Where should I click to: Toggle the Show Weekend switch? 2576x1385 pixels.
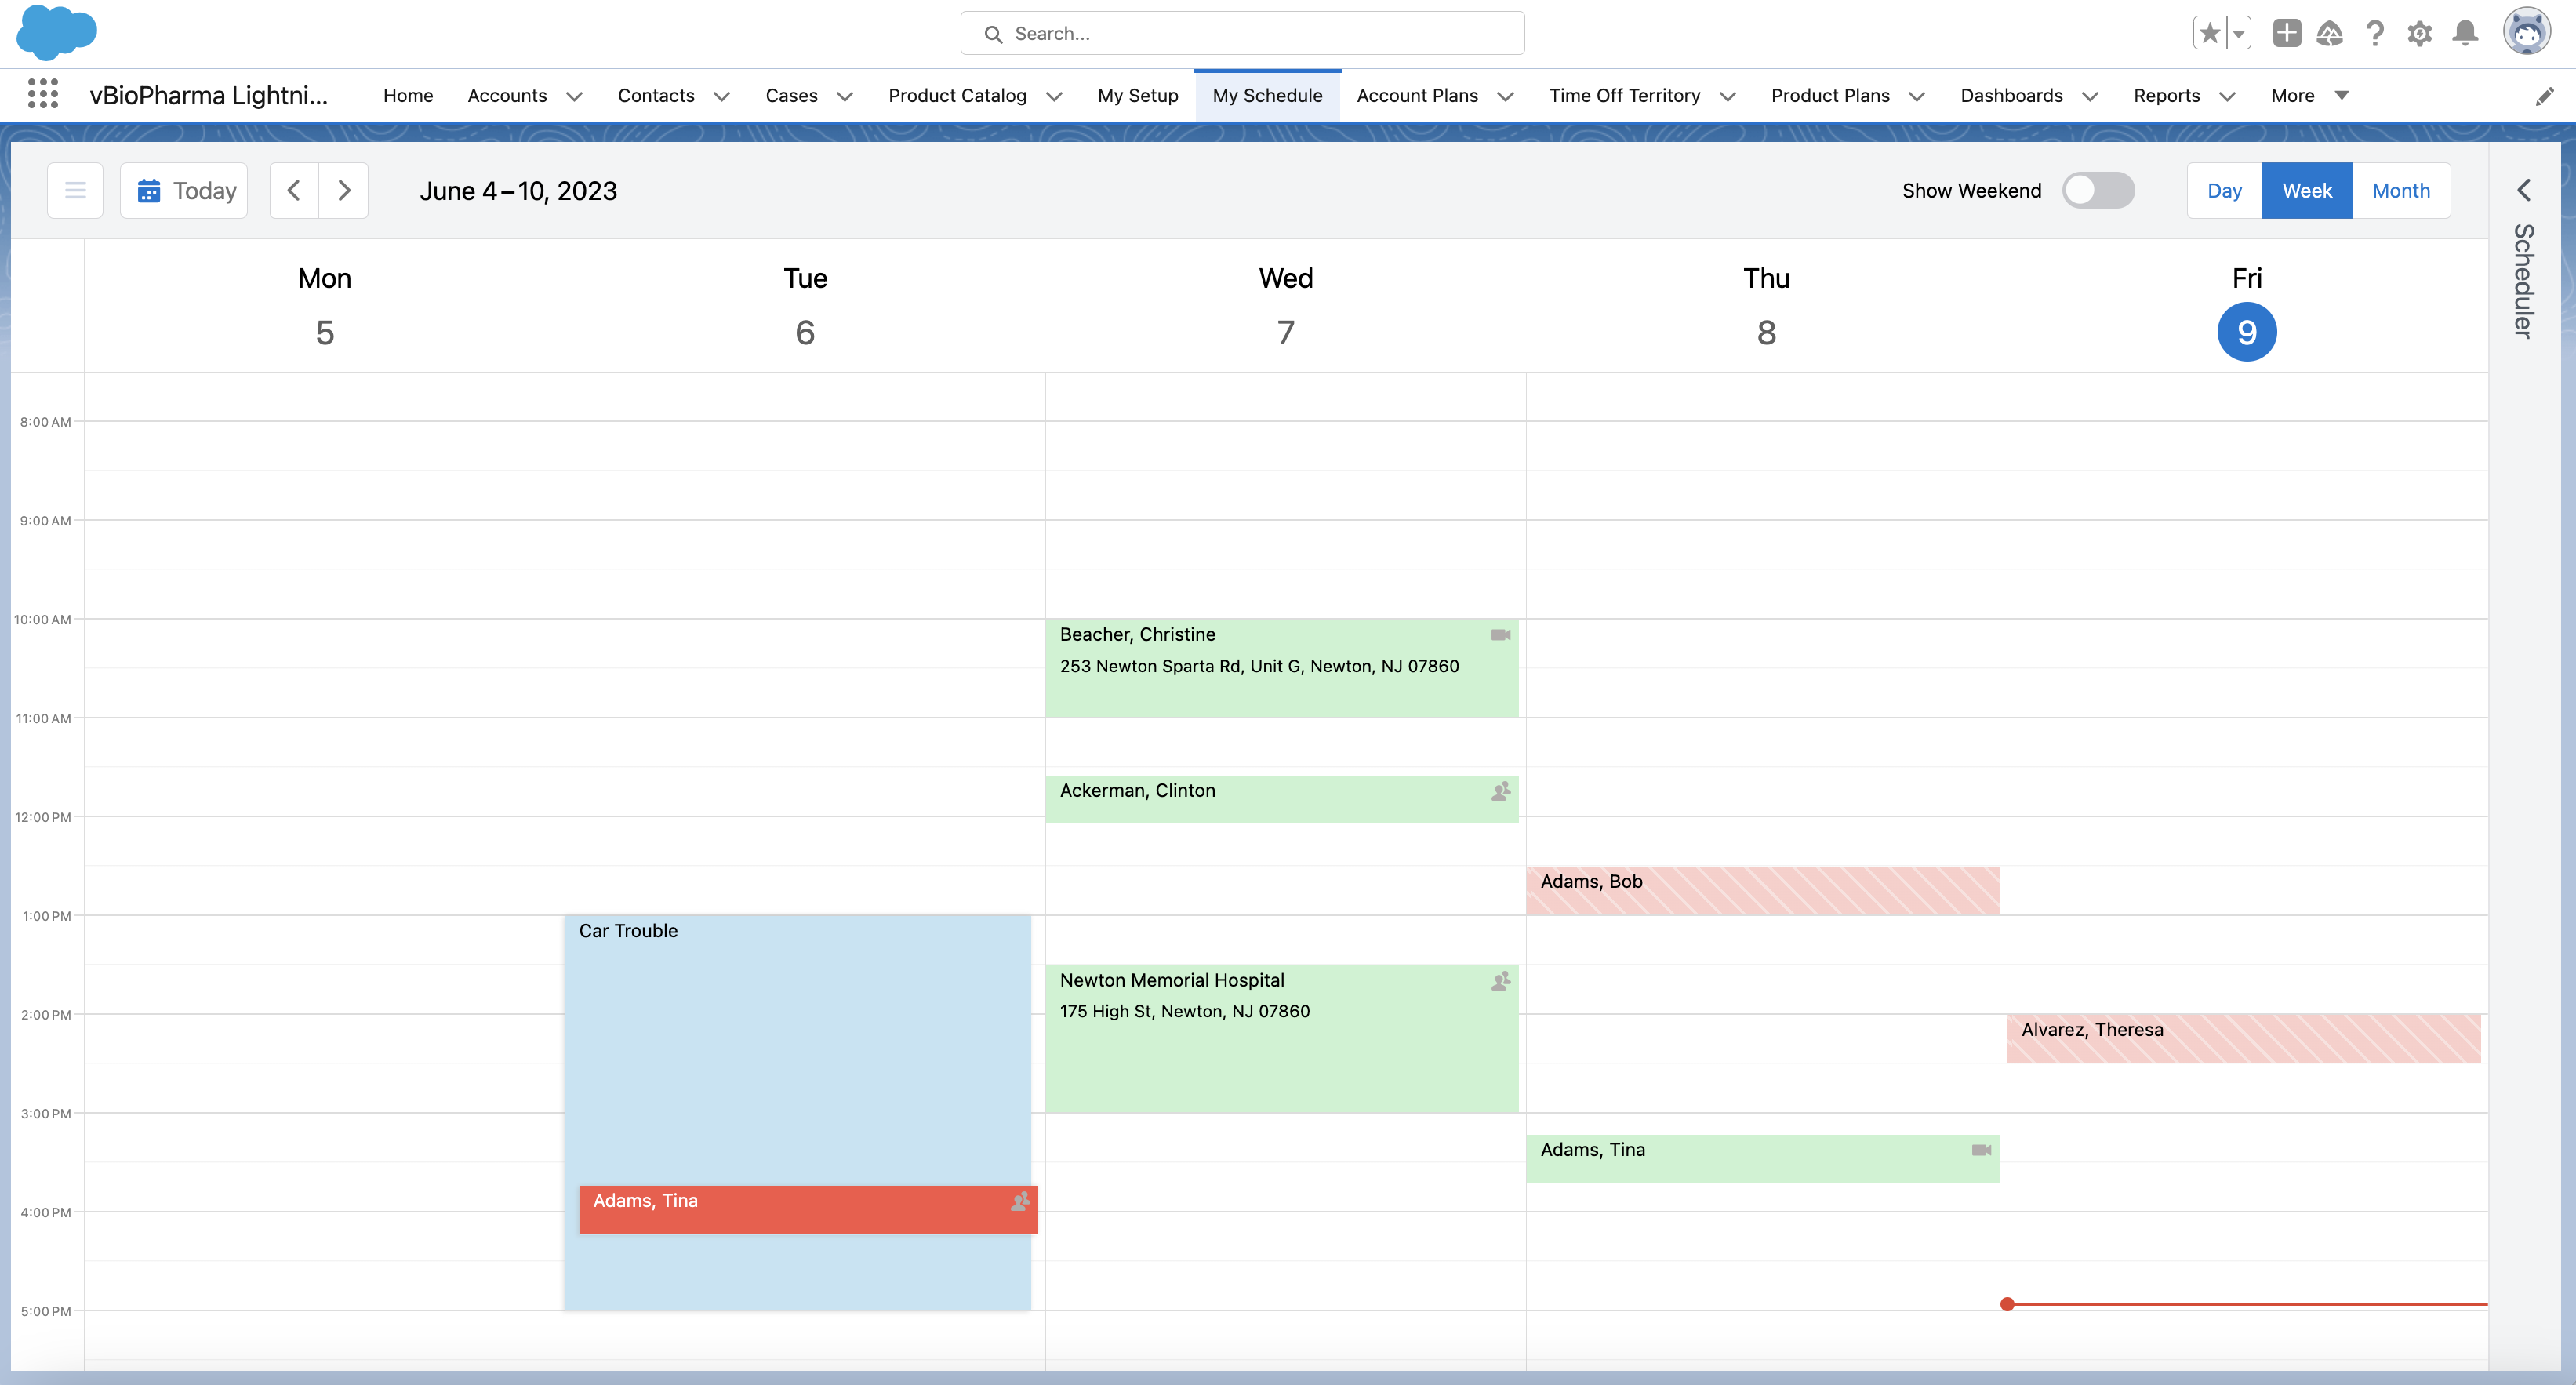pos(2098,190)
